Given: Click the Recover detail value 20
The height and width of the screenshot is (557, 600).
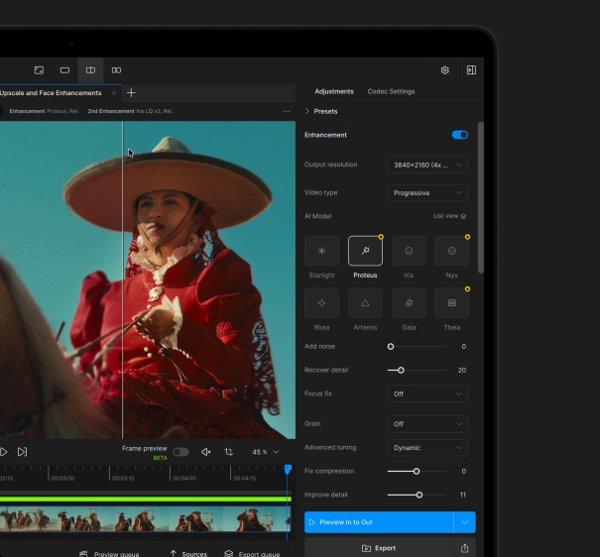Looking at the screenshot, I should click(x=462, y=370).
